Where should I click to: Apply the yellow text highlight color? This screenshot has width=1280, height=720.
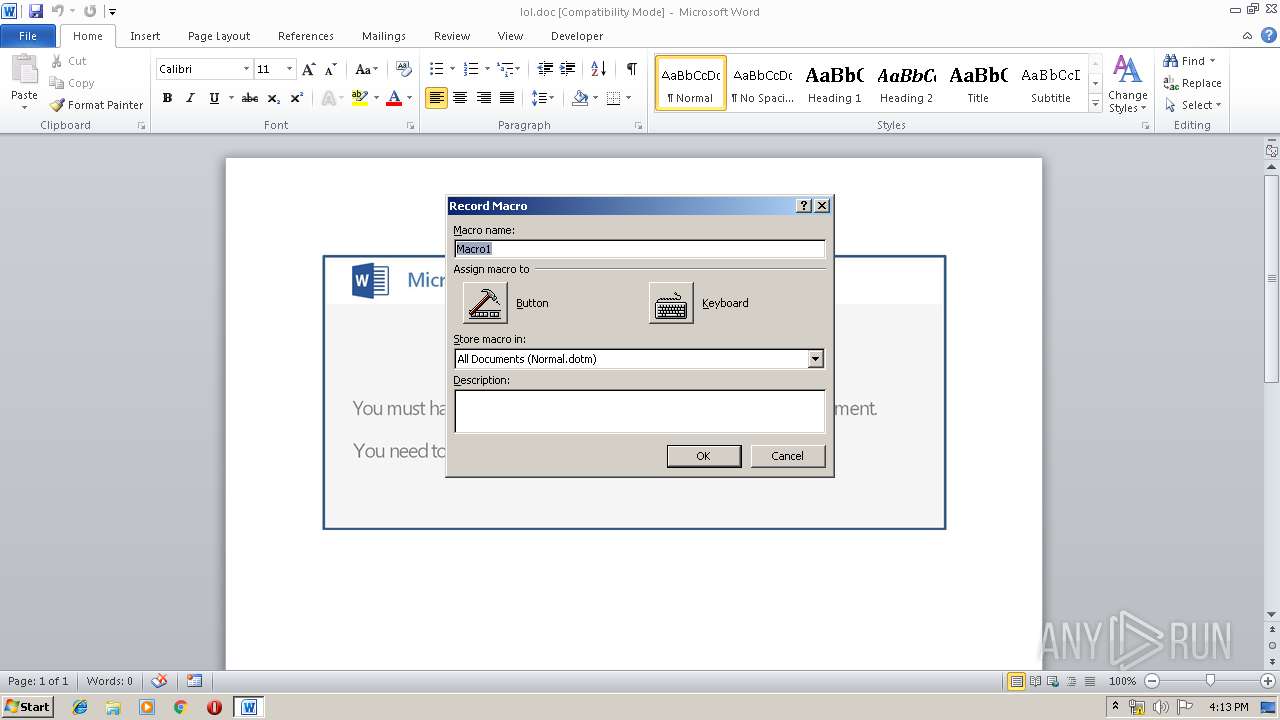[360, 98]
